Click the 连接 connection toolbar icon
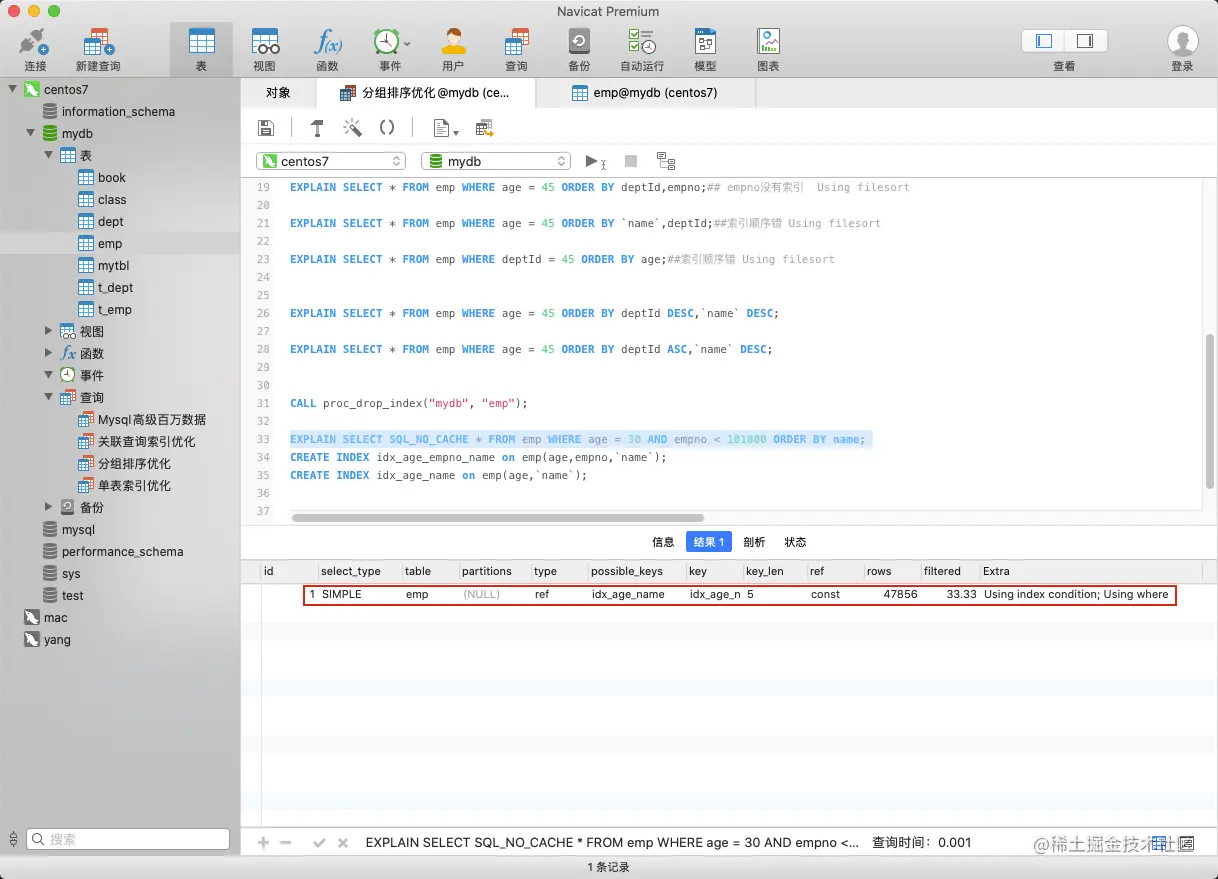This screenshot has height=879, width=1218. (x=35, y=43)
